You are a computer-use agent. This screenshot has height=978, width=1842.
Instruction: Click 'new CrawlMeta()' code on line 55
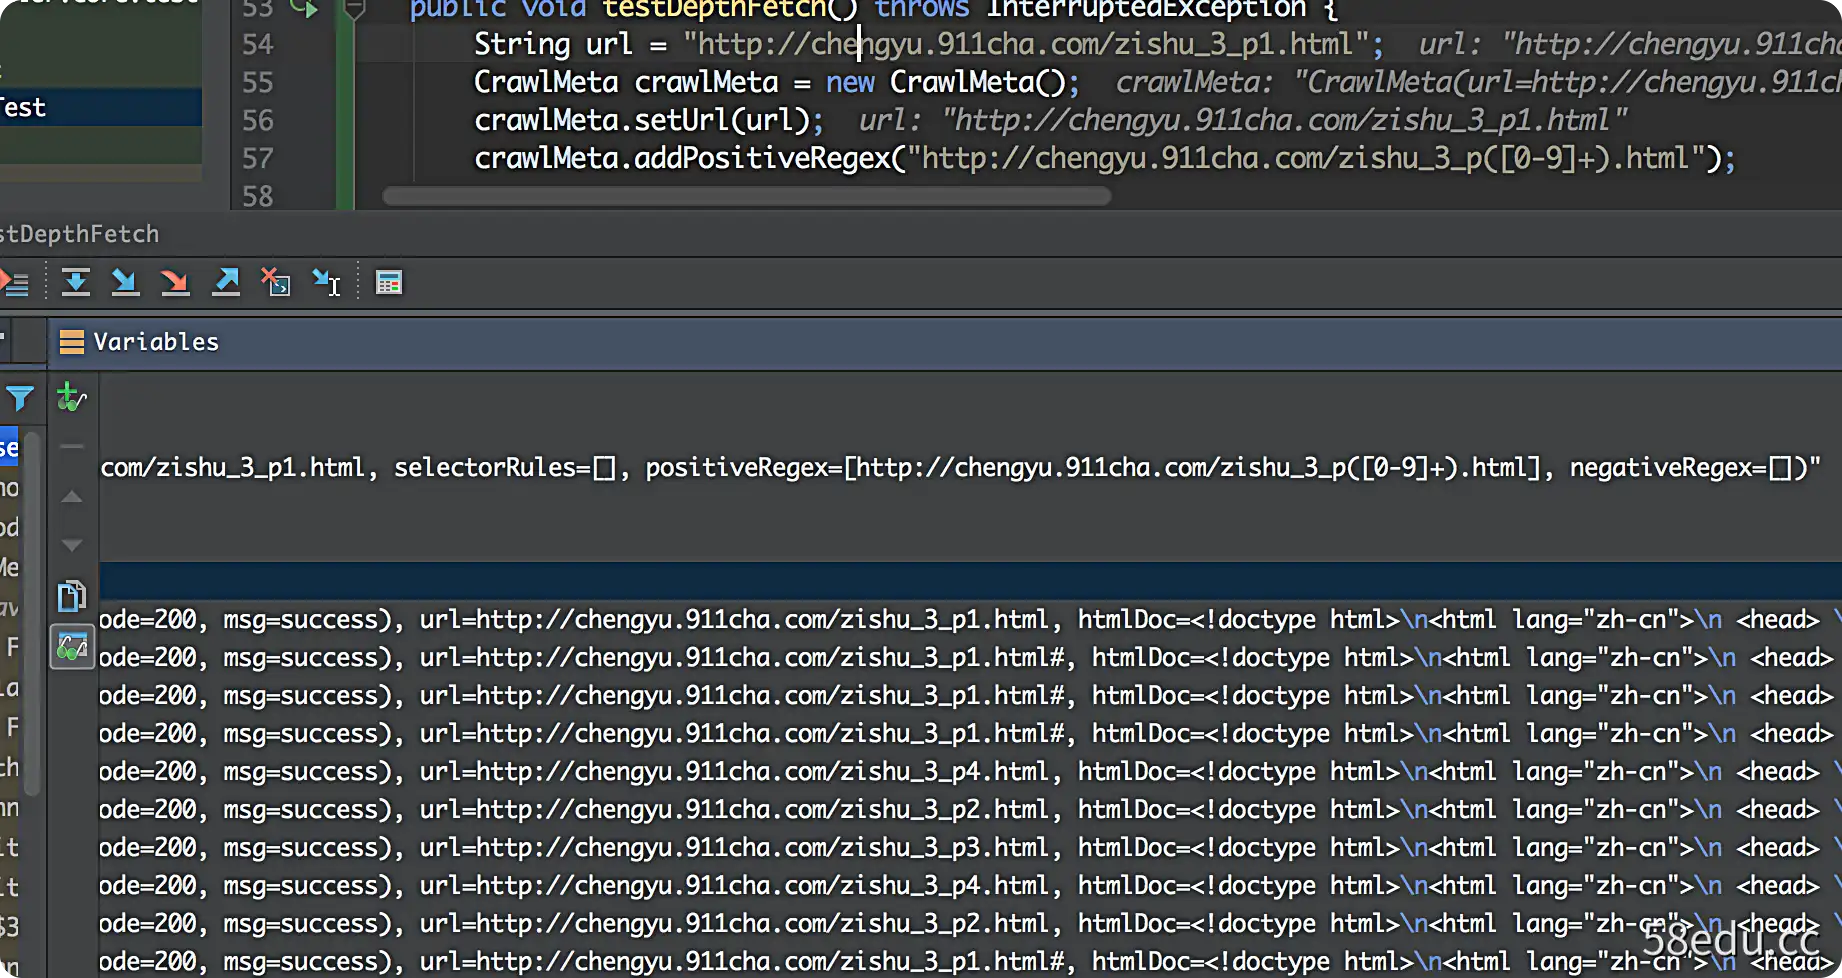[952, 82]
